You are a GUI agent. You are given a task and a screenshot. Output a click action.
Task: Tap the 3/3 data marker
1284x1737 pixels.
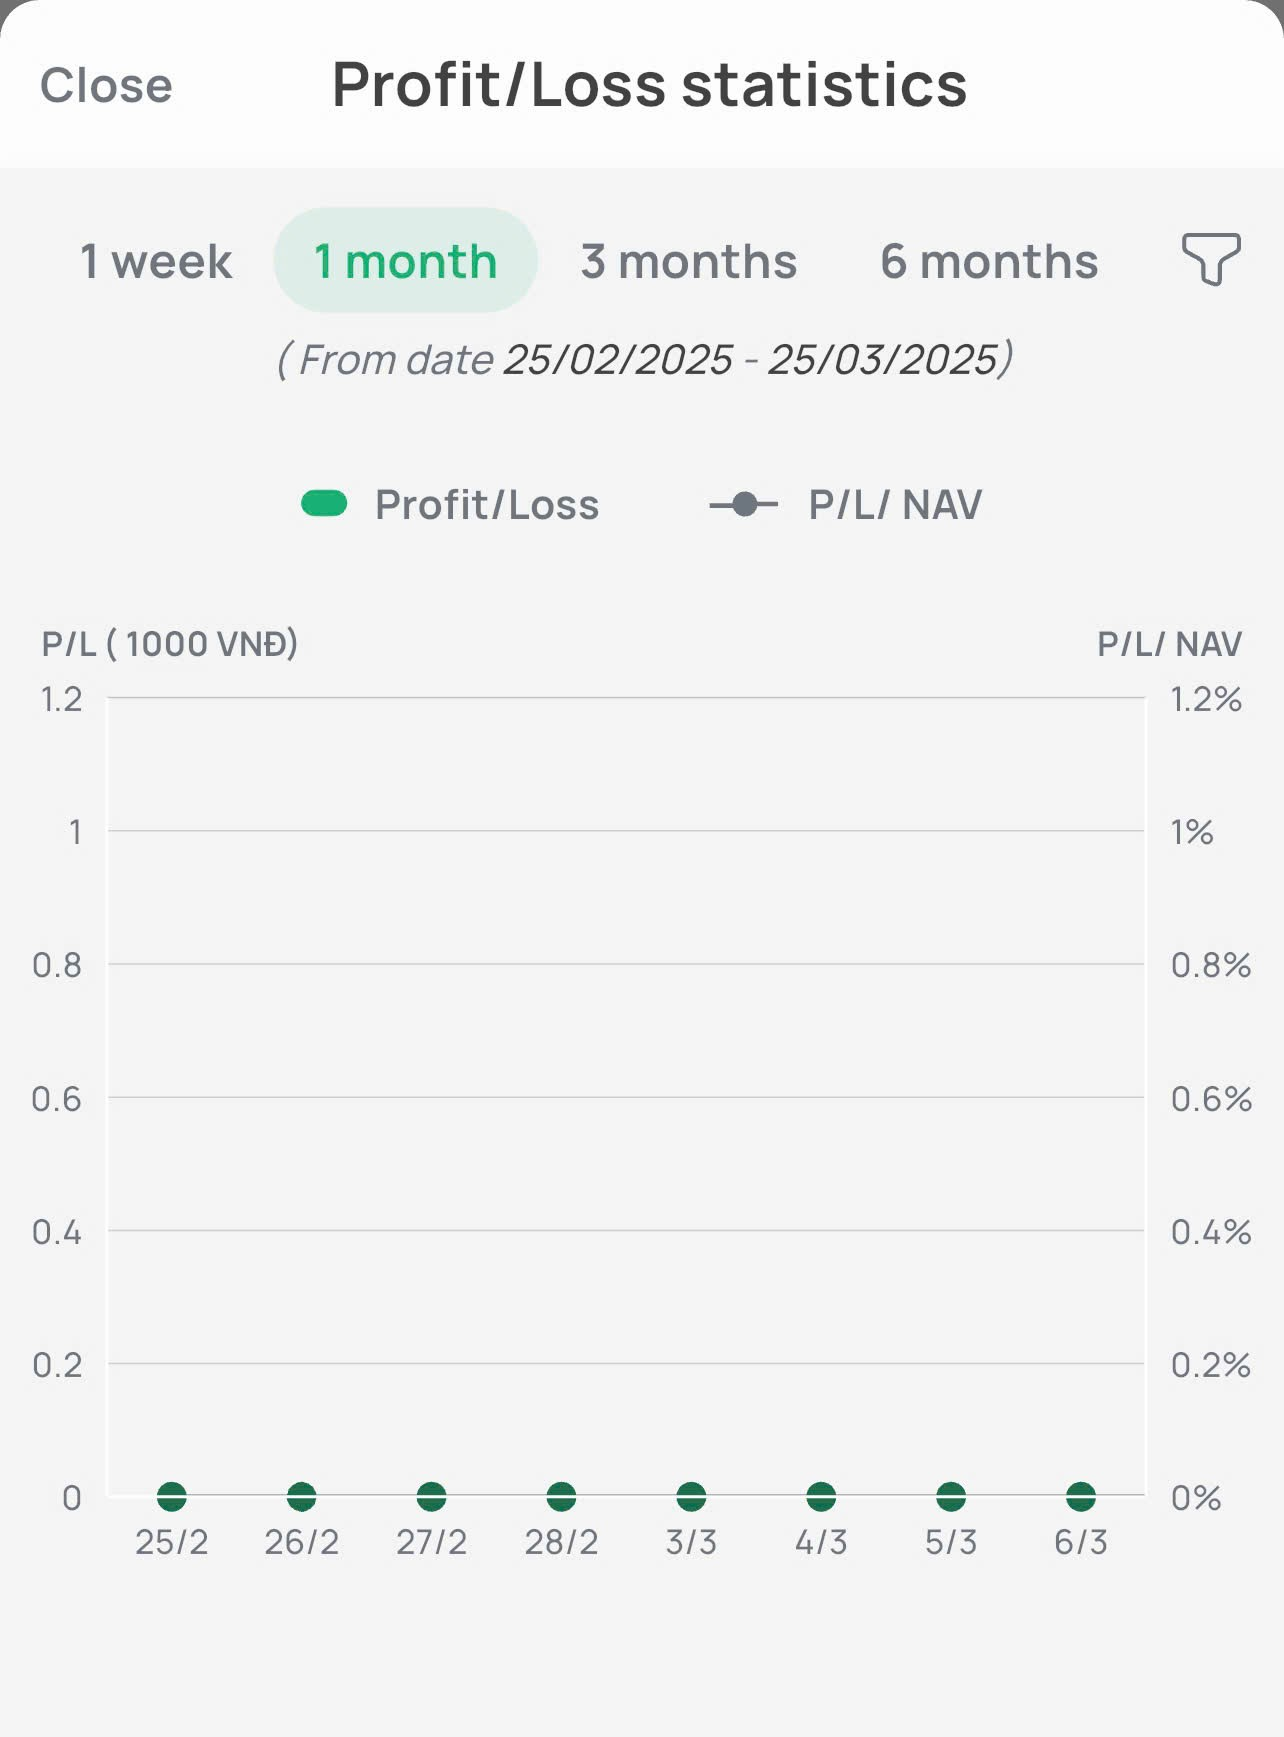[691, 1497]
